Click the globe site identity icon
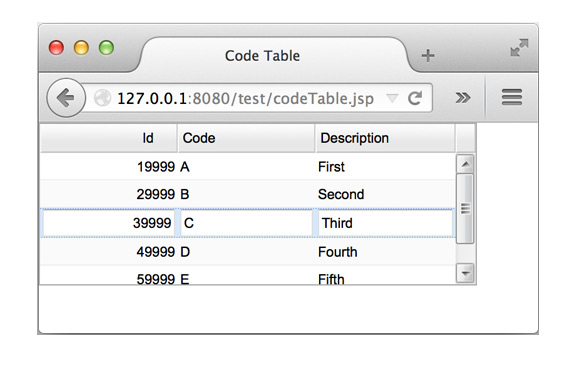This screenshot has width=576, height=371. [102, 98]
